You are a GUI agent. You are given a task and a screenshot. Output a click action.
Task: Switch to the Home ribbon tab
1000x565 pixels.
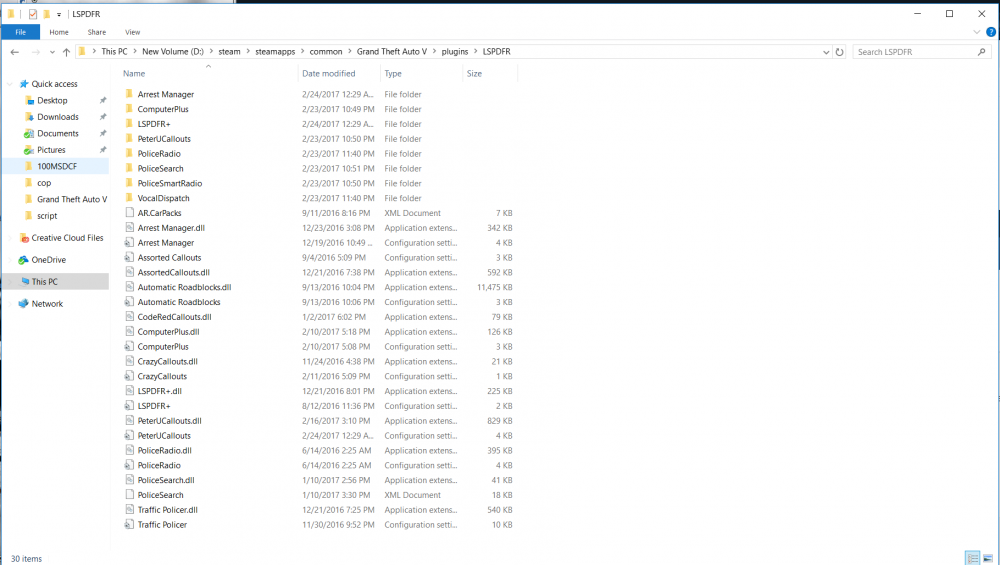coord(59,32)
